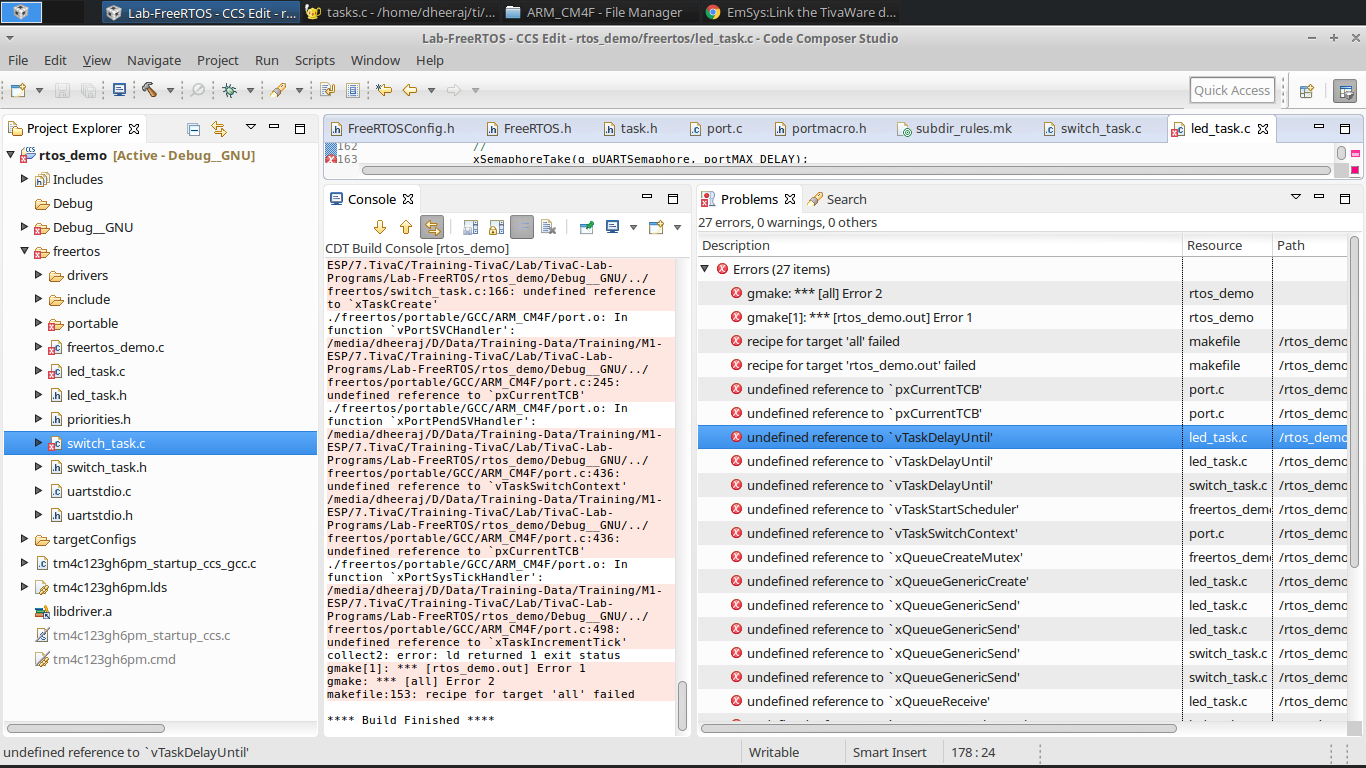Open the Project menu
The width and height of the screenshot is (1366, 768).
click(x=218, y=60)
